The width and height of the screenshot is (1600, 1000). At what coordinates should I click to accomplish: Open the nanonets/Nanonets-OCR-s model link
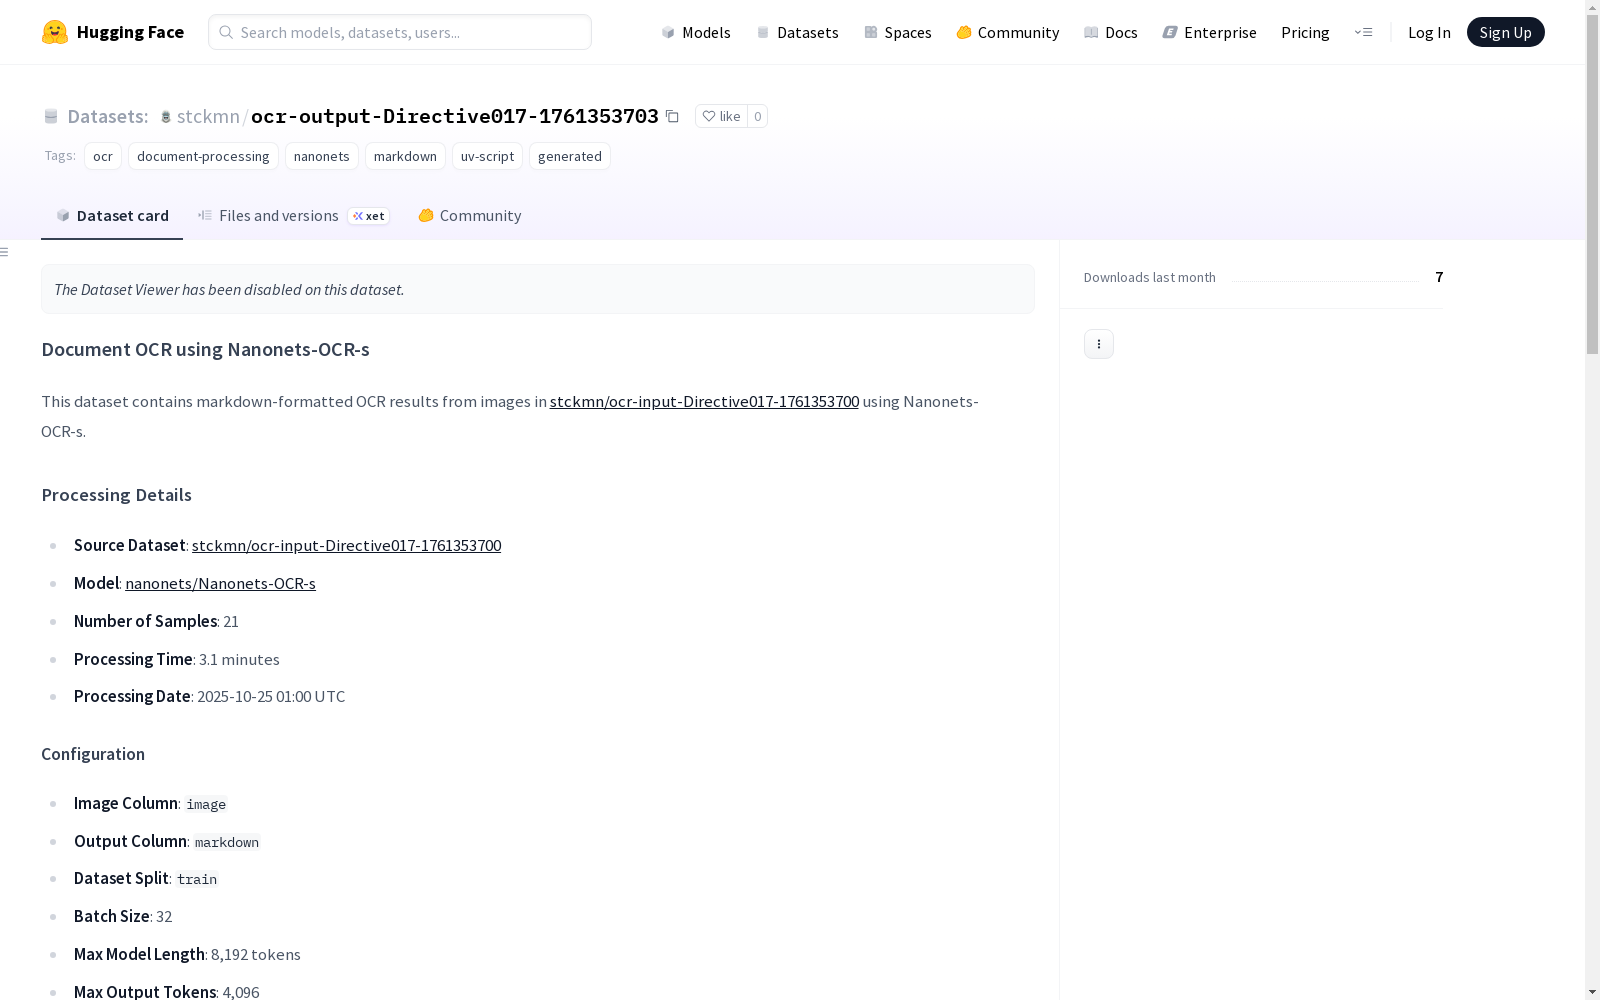point(220,584)
